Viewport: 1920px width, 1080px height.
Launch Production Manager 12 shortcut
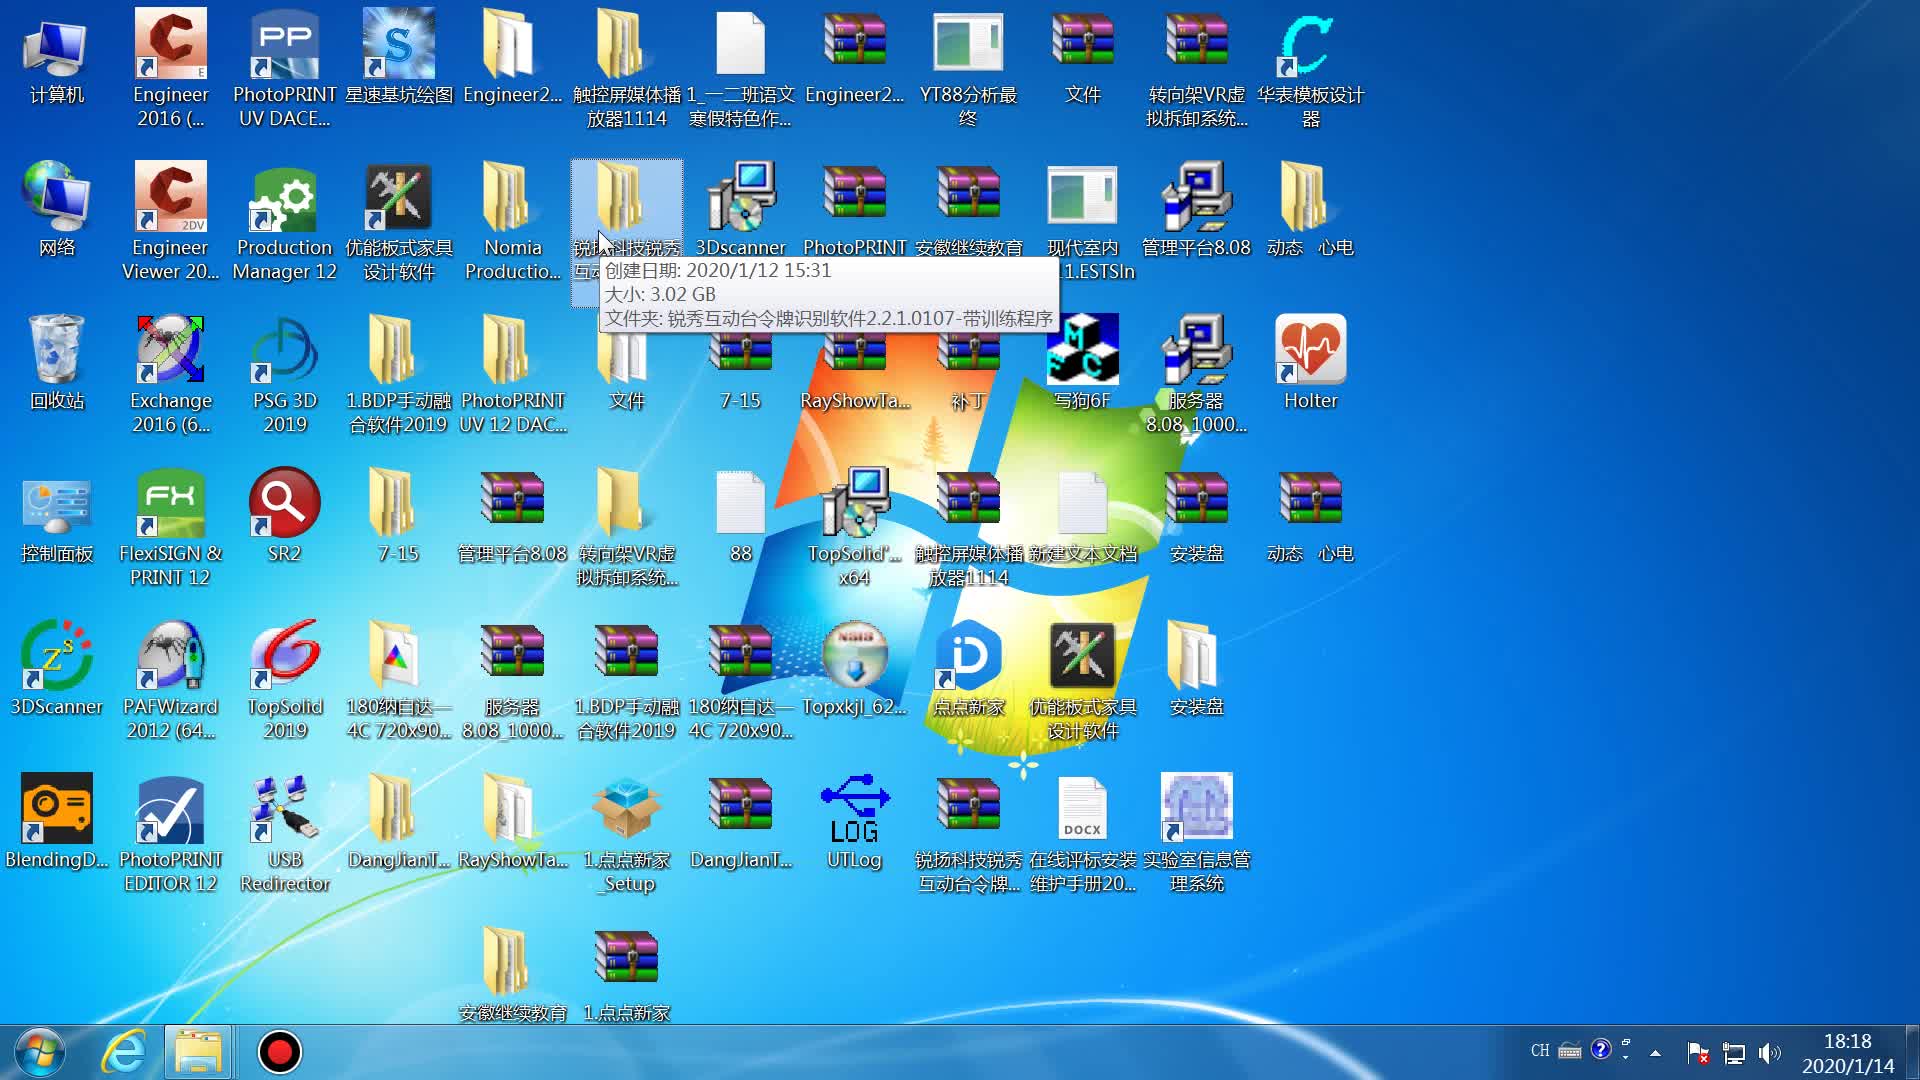coord(284,221)
